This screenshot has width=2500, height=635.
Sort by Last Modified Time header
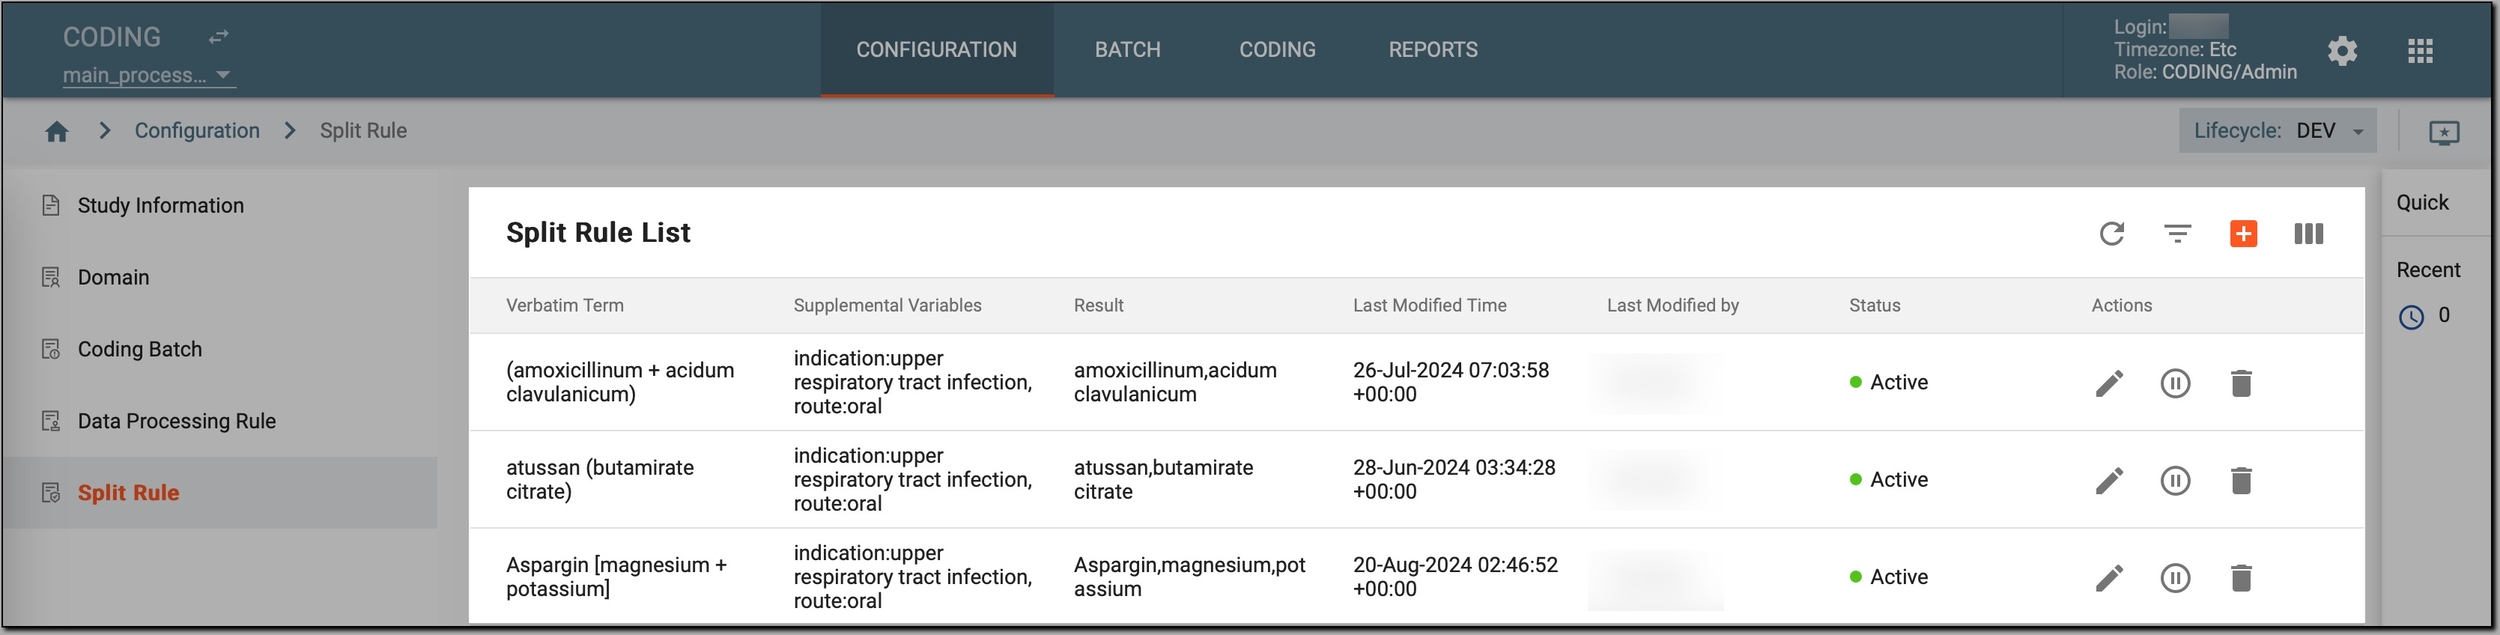point(1429,306)
